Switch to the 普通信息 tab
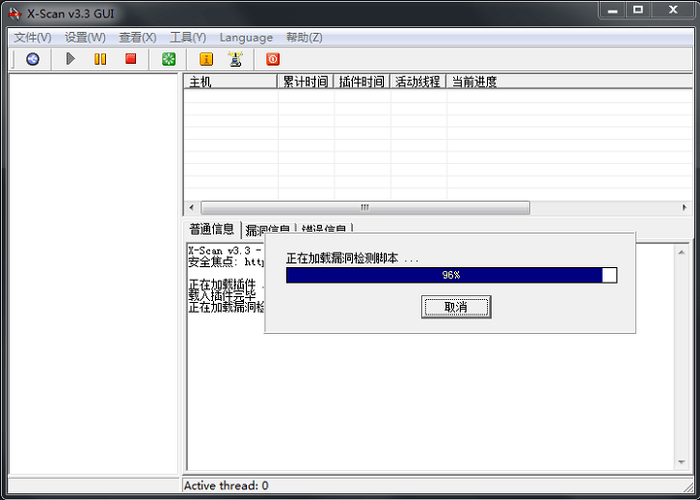The height and width of the screenshot is (500, 700). (x=211, y=229)
